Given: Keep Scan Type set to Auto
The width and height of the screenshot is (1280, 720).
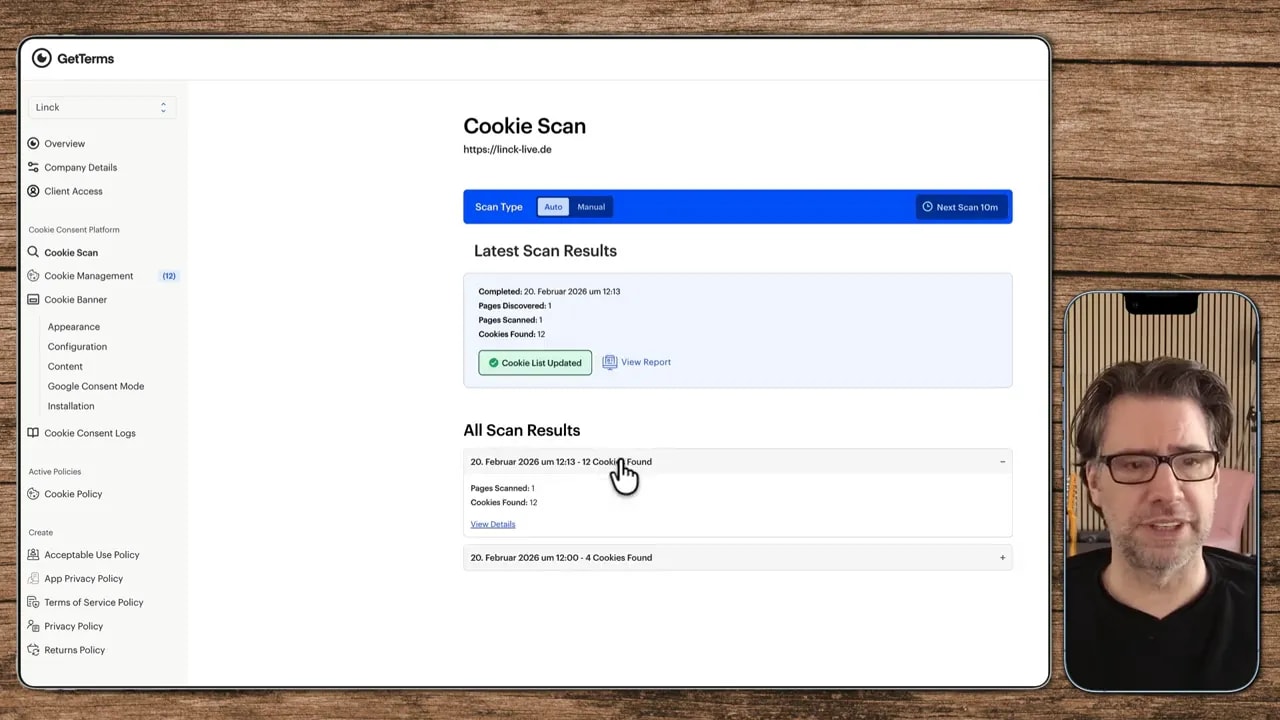Looking at the screenshot, I should coord(553,206).
